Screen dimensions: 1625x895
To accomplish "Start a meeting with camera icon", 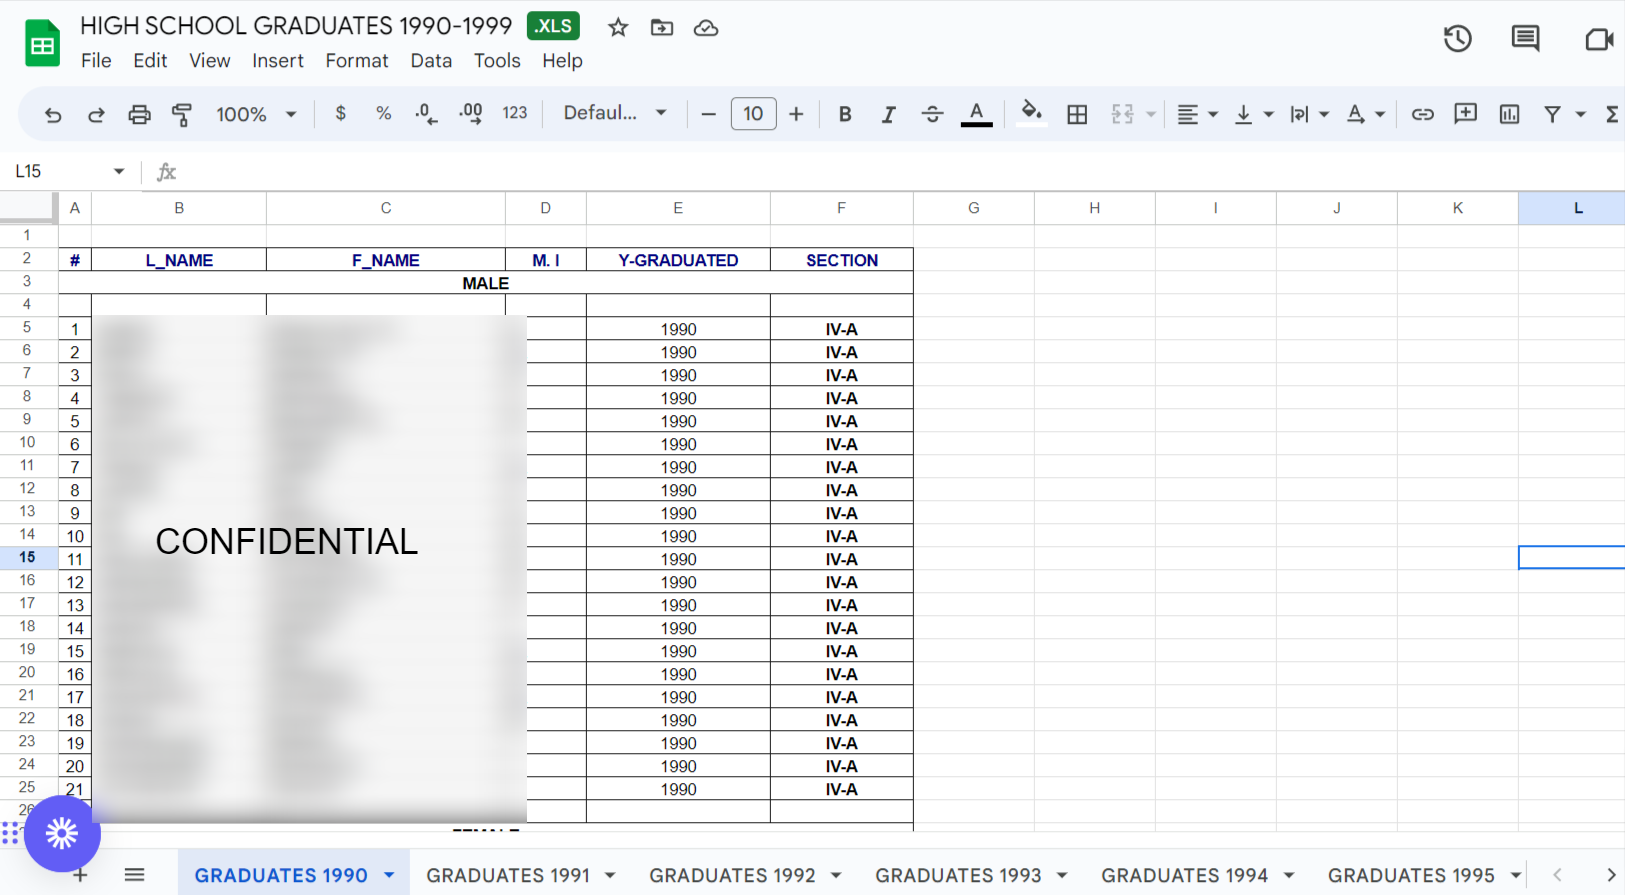I will (1599, 39).
